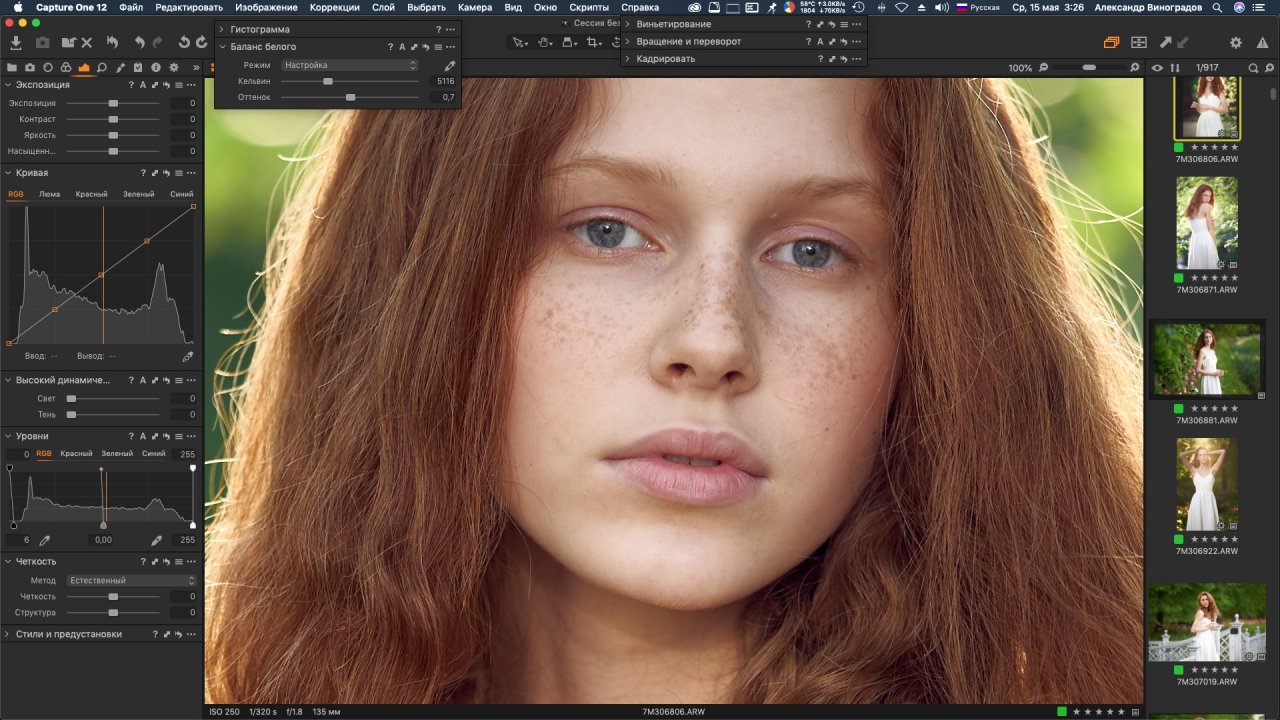
Task: Click the Levels highlight picker eyedropper
Action: click(x=156, y=539)
